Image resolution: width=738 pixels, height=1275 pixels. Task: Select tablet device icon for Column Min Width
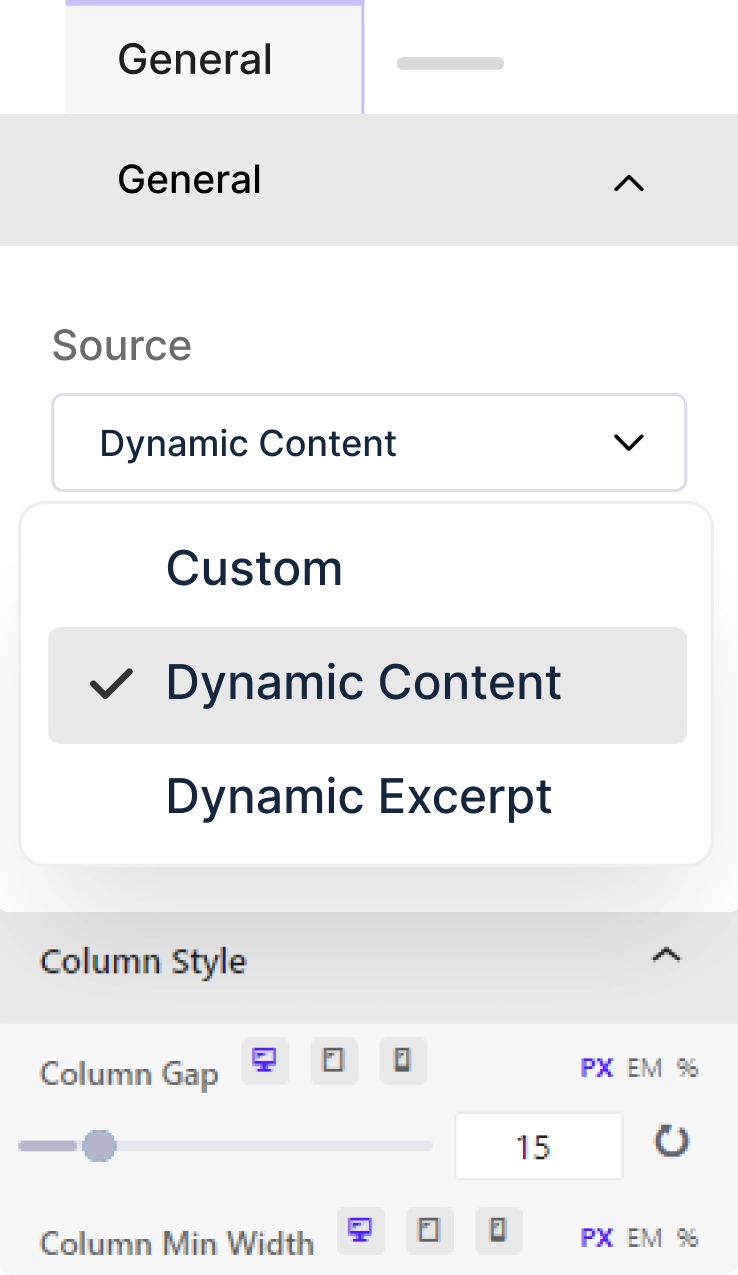[x=430, y=1229]
